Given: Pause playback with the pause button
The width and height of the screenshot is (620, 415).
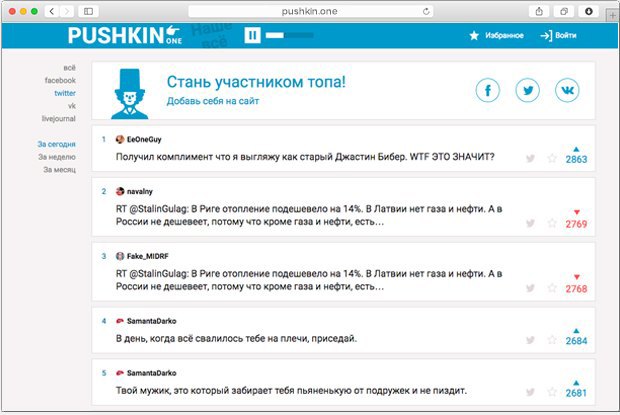Looking at the screenshot, I should [252, 35].
